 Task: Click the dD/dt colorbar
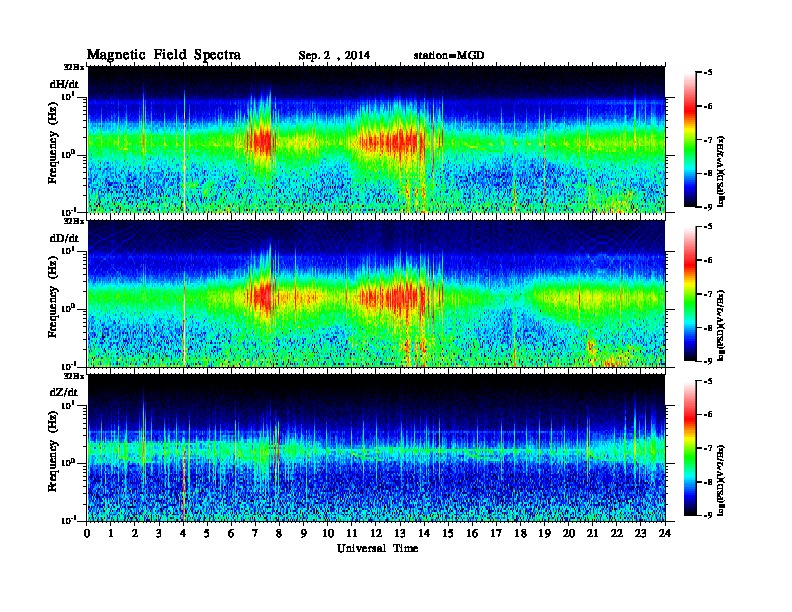[x=690, y=294]
